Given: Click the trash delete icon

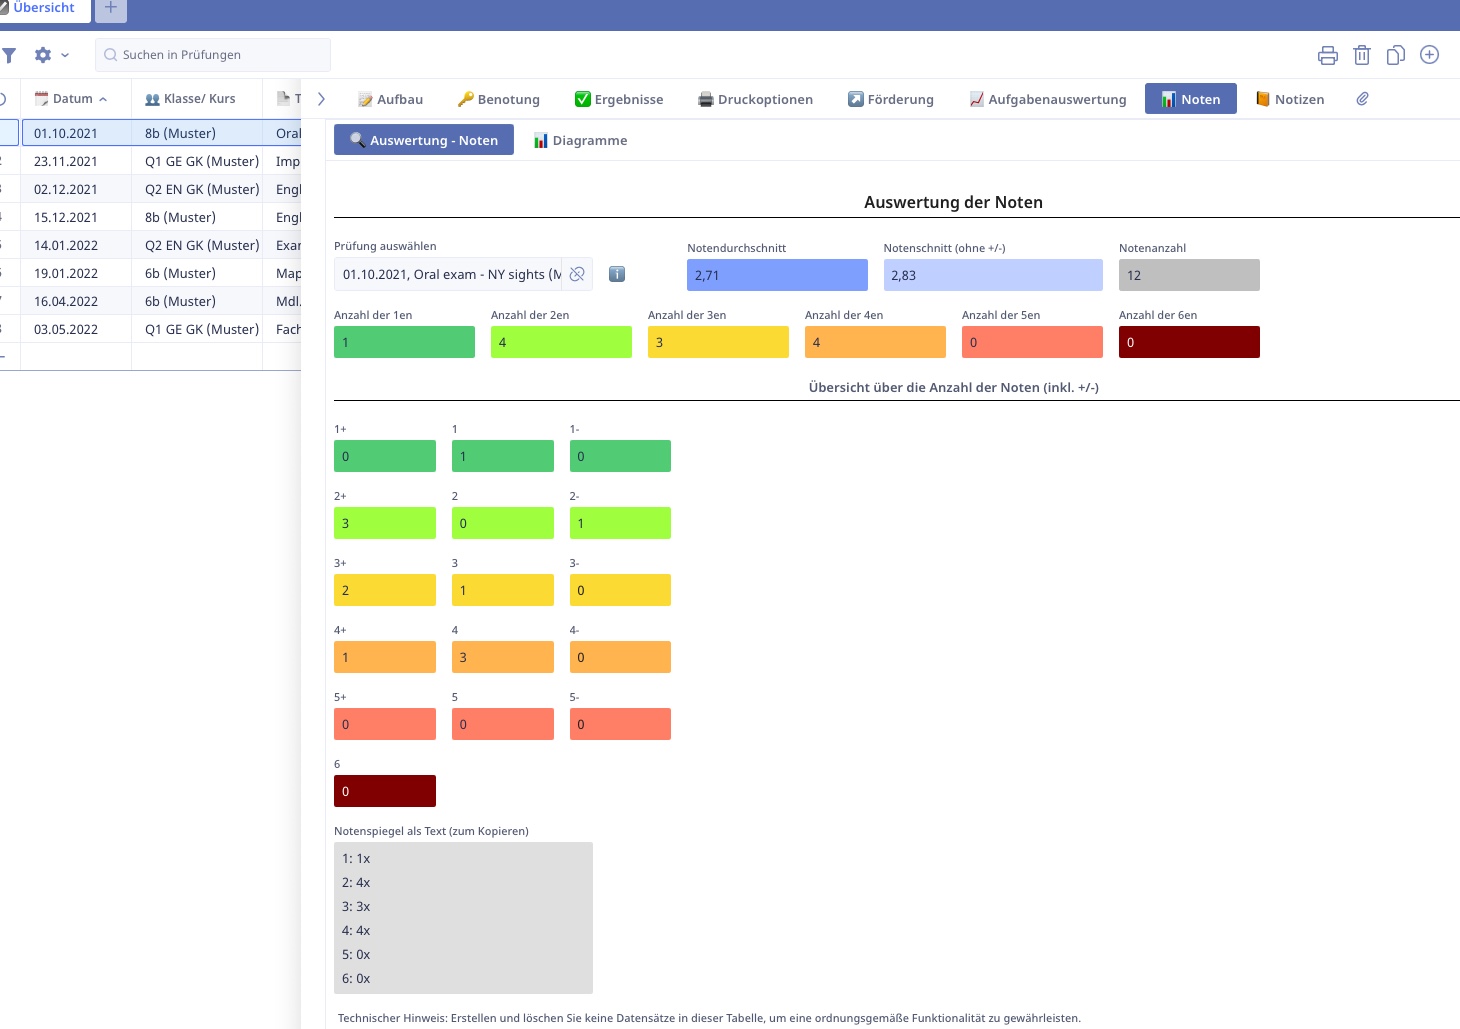Looking at the screenshot, I should (x=1362, y=55).
